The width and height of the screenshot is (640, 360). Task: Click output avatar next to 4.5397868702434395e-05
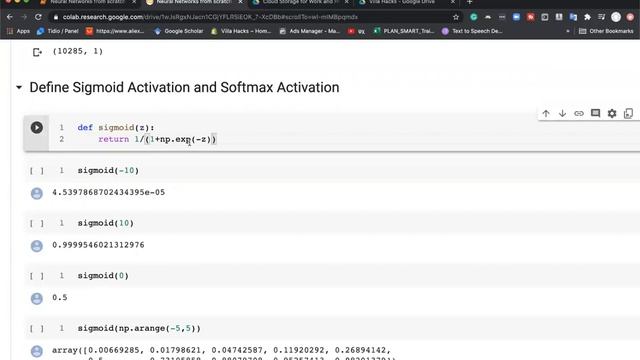[37, 193]
